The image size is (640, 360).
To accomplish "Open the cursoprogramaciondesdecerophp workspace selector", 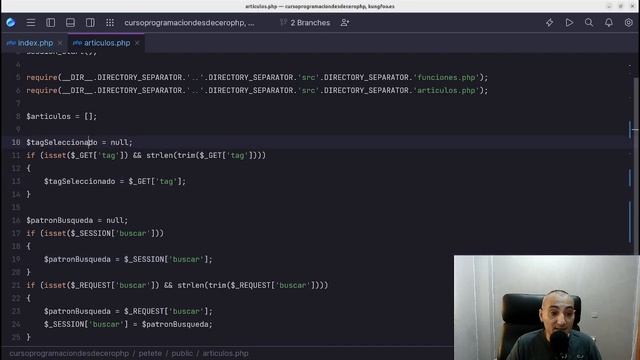I will [189, 23].
